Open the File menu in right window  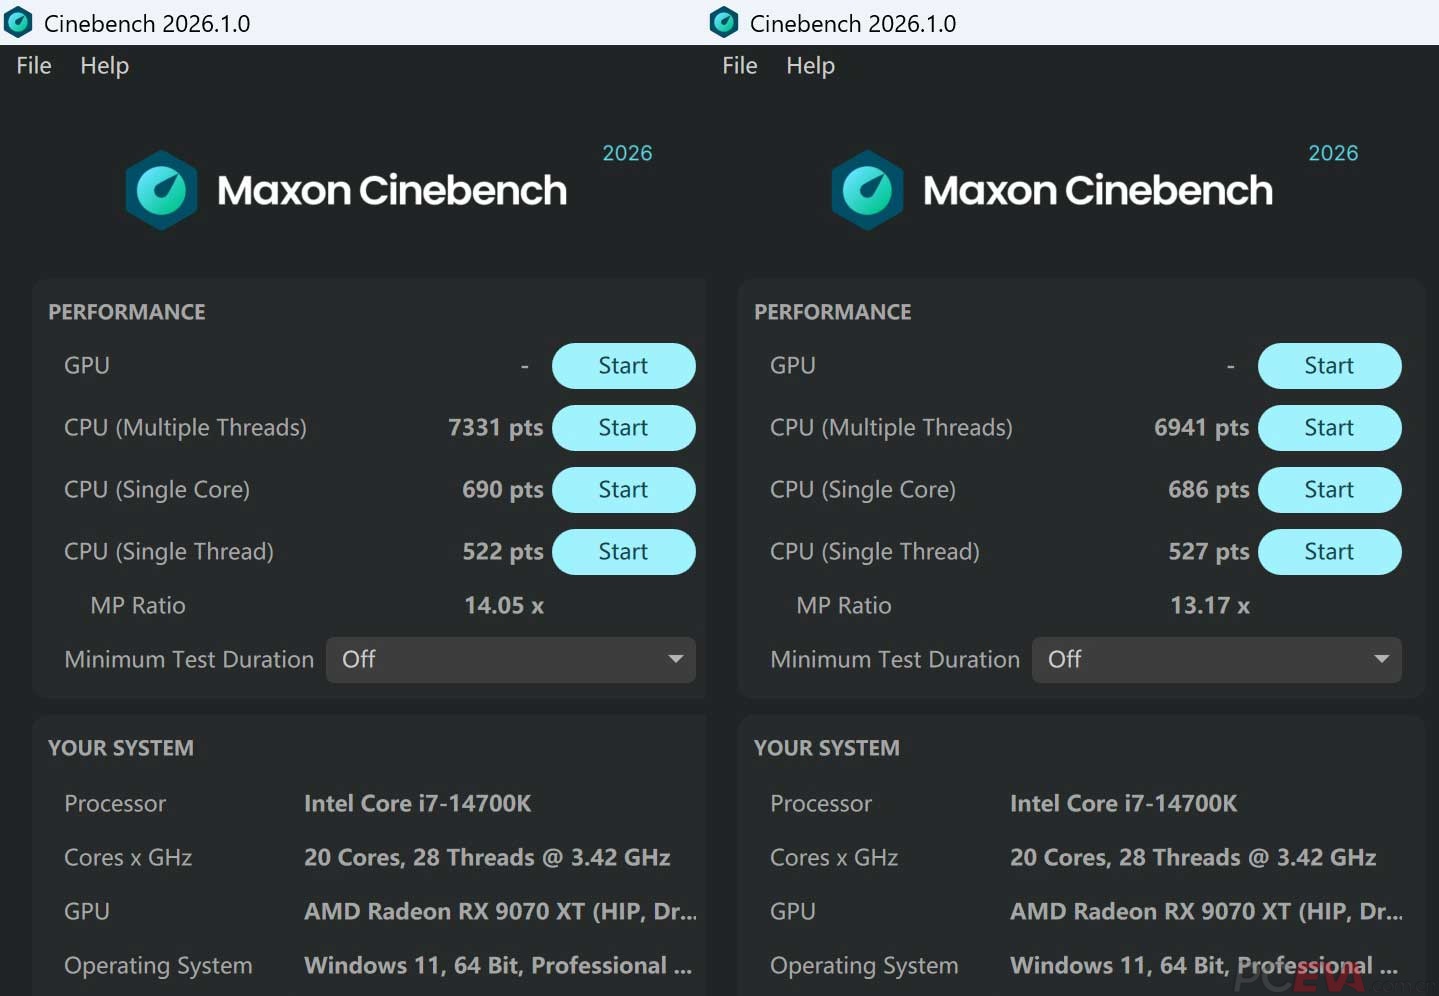click(740, 66)
